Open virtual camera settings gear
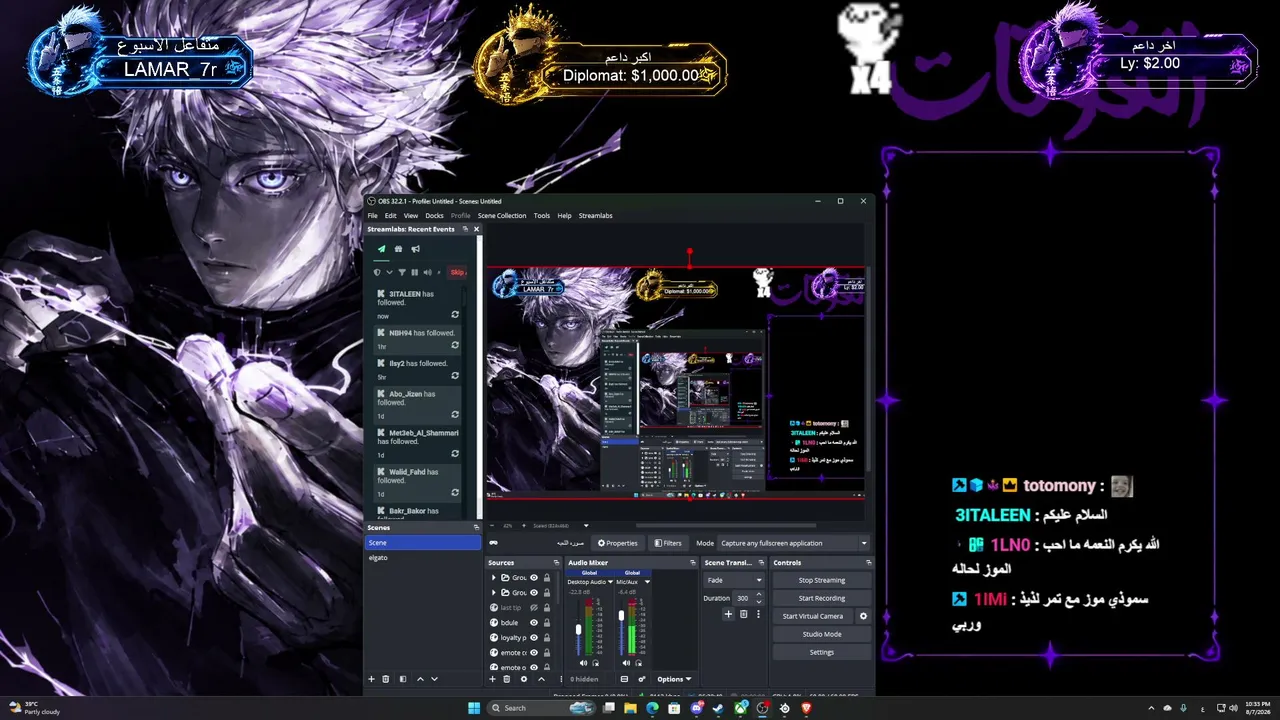Viewport: 1280px width, 720px height. tap(864, 616)
